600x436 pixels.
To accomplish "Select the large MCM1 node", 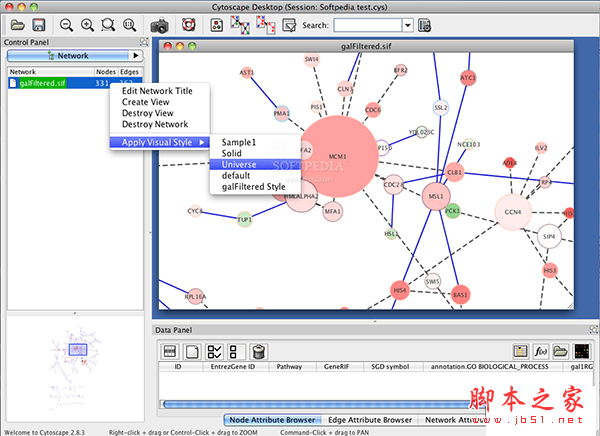I will [338, 157].
